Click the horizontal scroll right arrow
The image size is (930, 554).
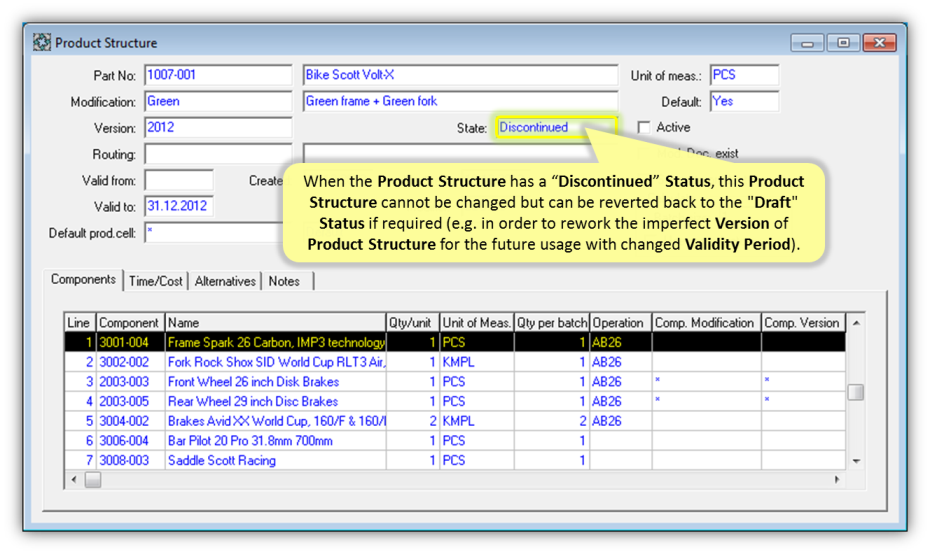point(837,479)
